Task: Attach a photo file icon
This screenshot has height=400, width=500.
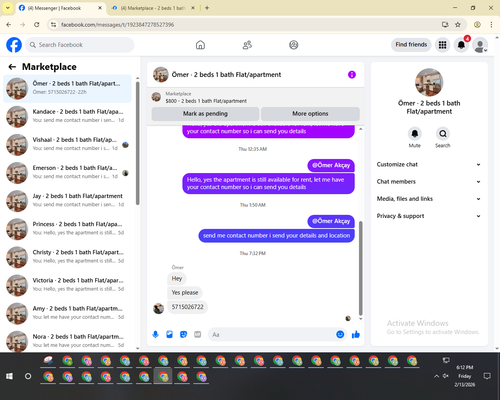Action: (169, 334)
